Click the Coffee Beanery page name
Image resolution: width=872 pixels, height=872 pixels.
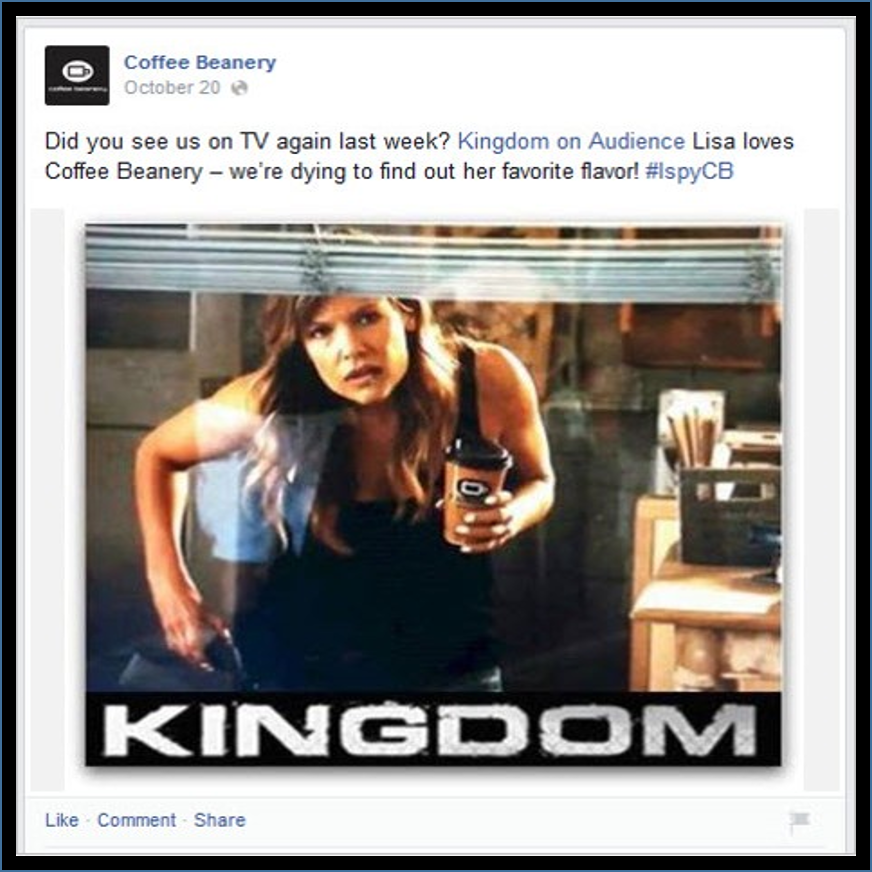click(x=200, y=62)
